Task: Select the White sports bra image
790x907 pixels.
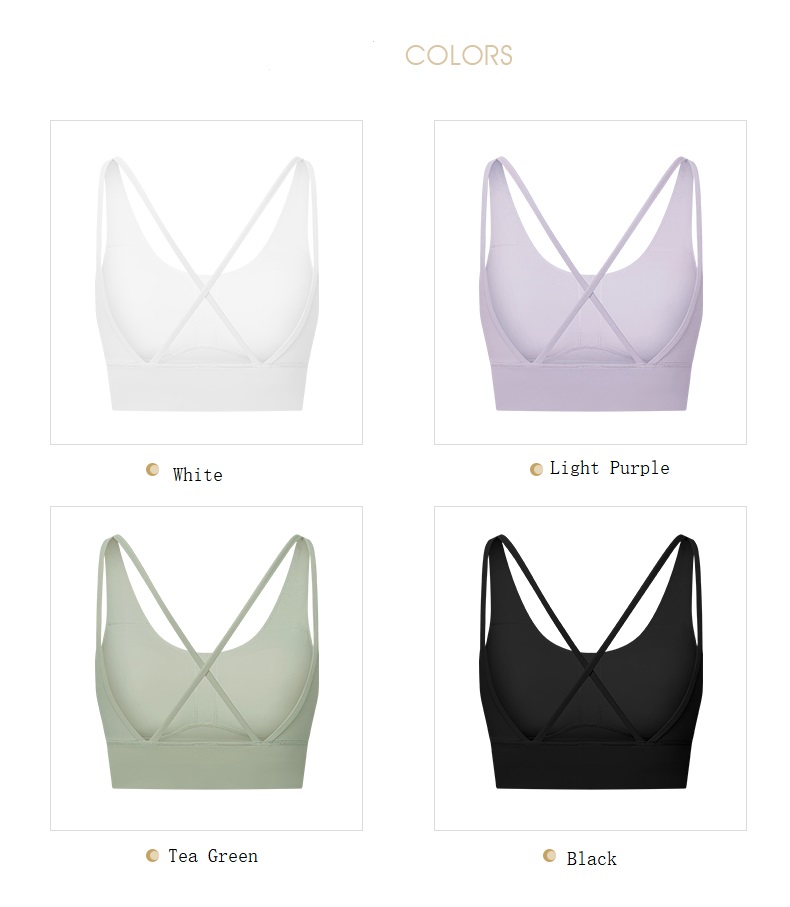Action: (x=206, y=282)
